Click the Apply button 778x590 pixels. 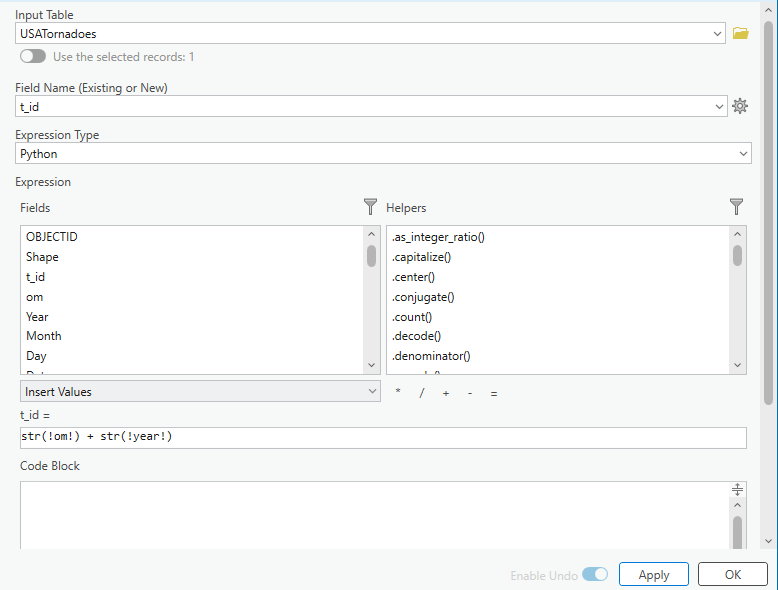(654, 575)
